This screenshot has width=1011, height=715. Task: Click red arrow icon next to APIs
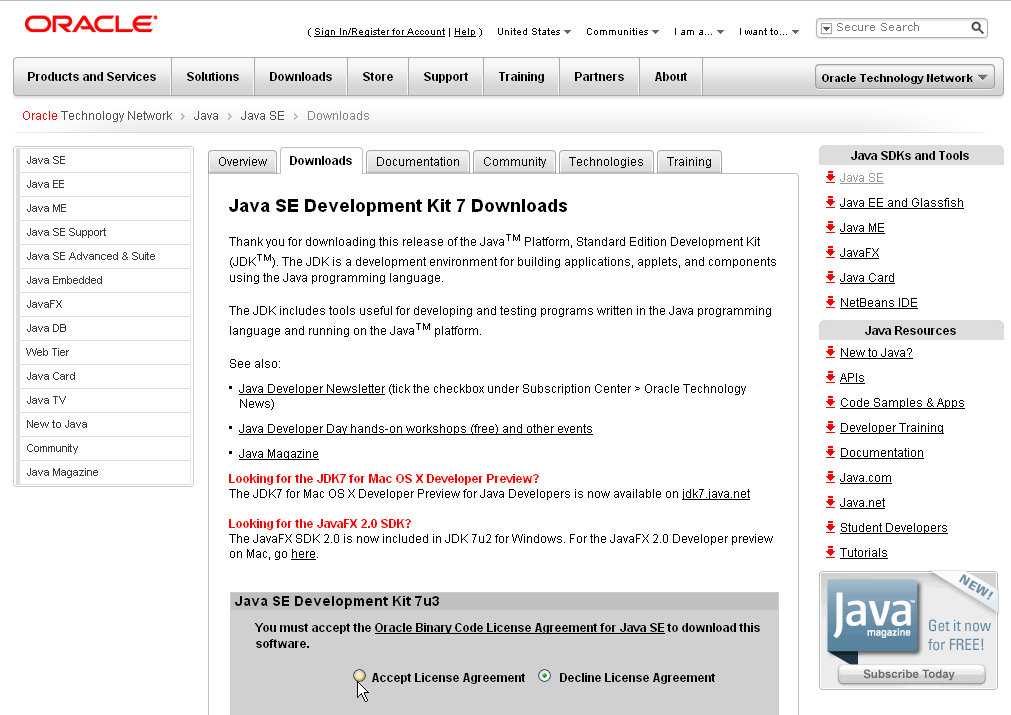(x=830, y=378)
